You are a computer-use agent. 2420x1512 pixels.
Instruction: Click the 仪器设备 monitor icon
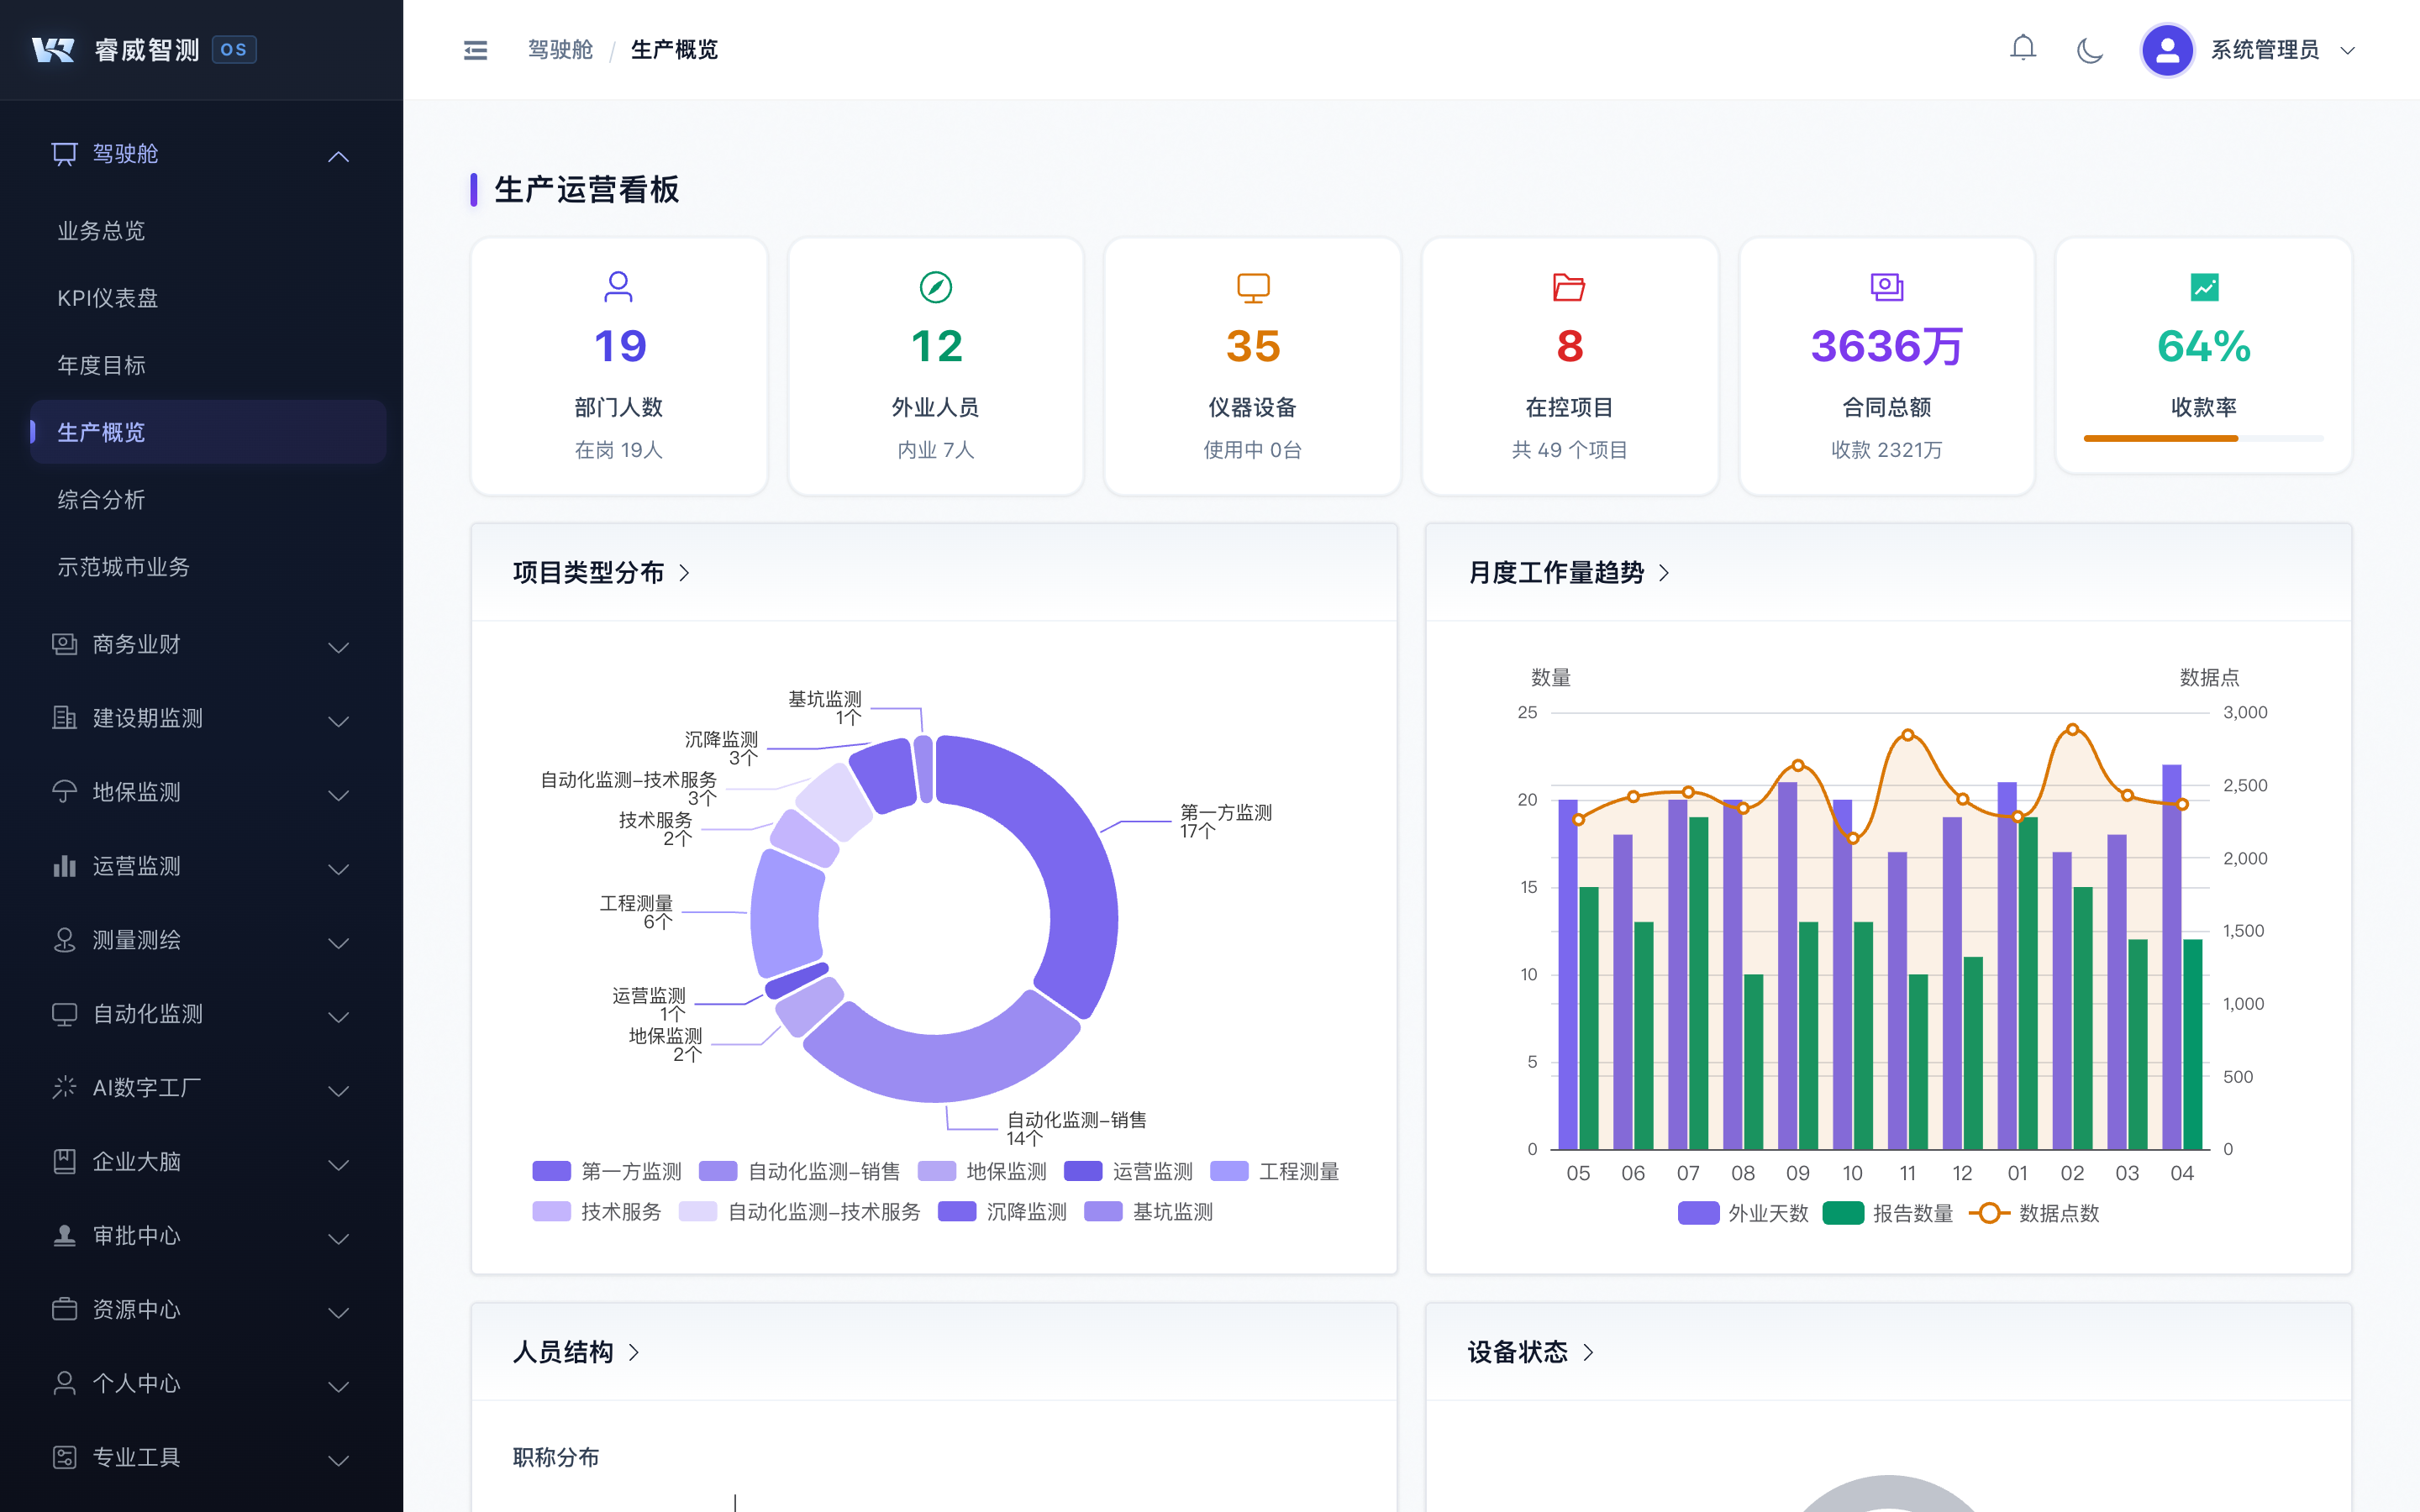tap(1252, 287)
